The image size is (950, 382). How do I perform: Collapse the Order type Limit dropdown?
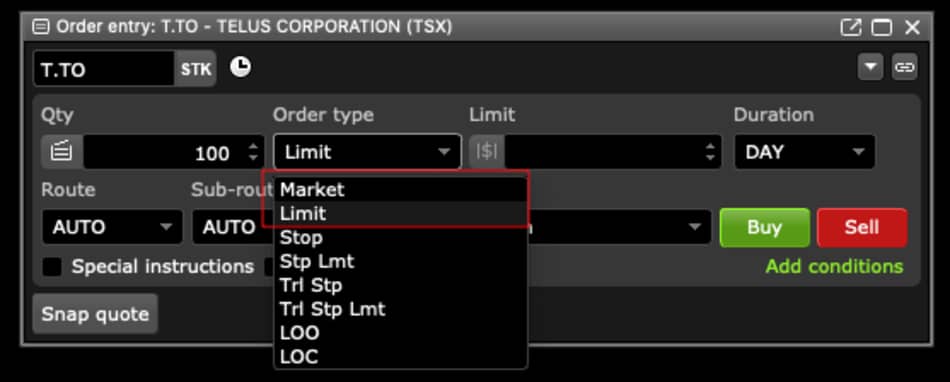367,152
